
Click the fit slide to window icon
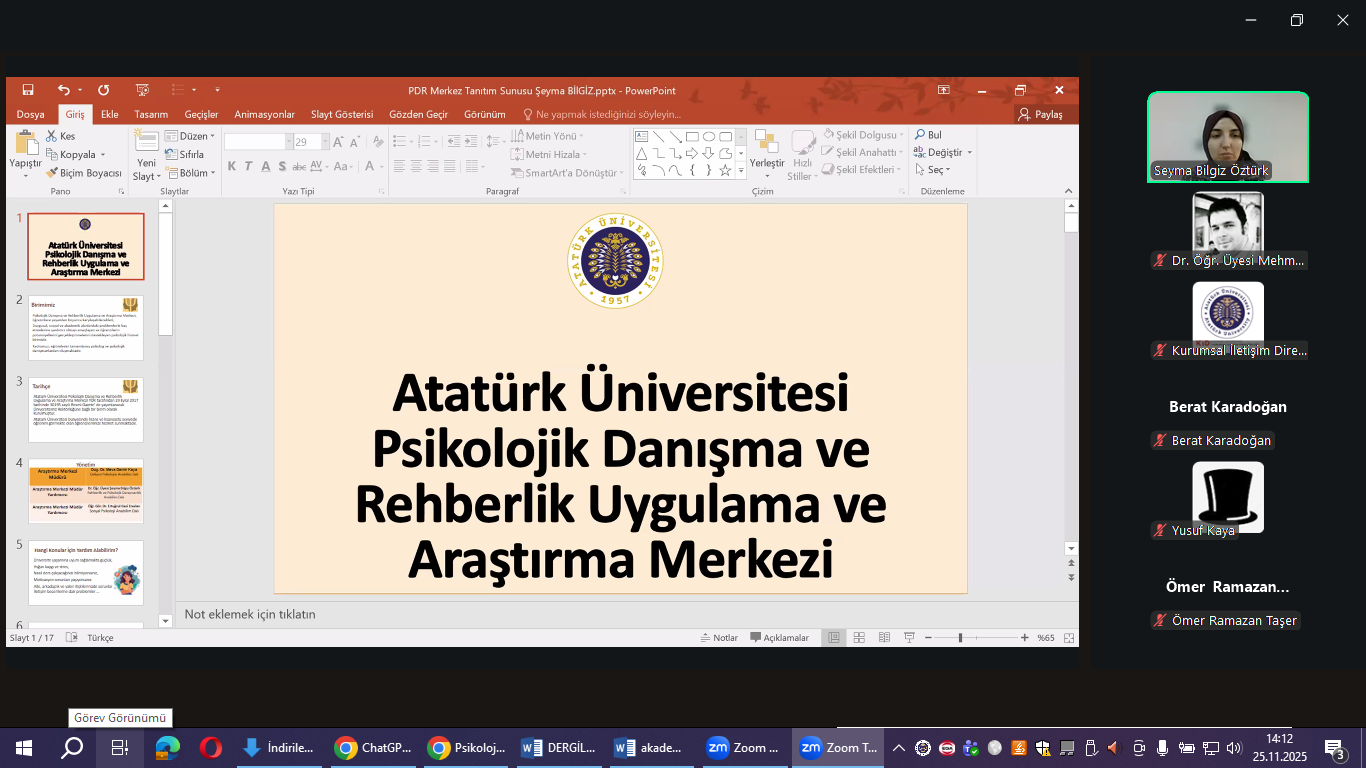1069,638
